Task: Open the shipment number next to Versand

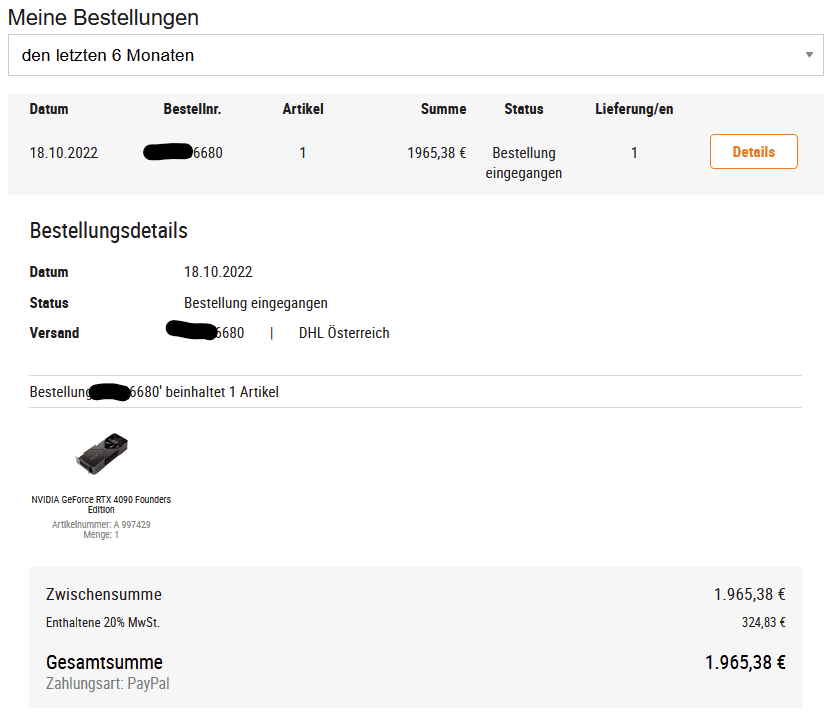Action: 205,333
